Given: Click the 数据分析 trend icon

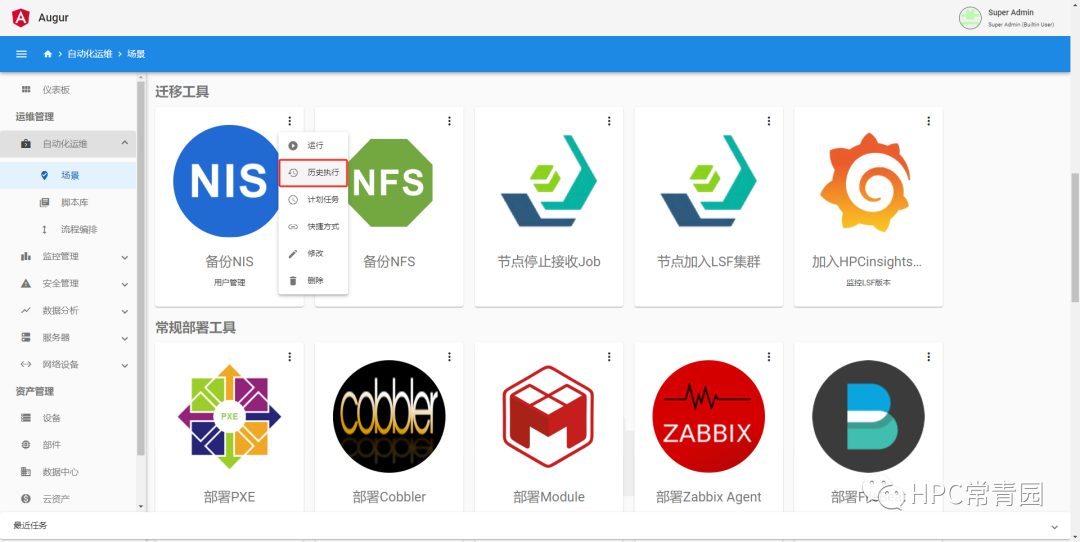Looking at the screenshot, I should point(26,310).
